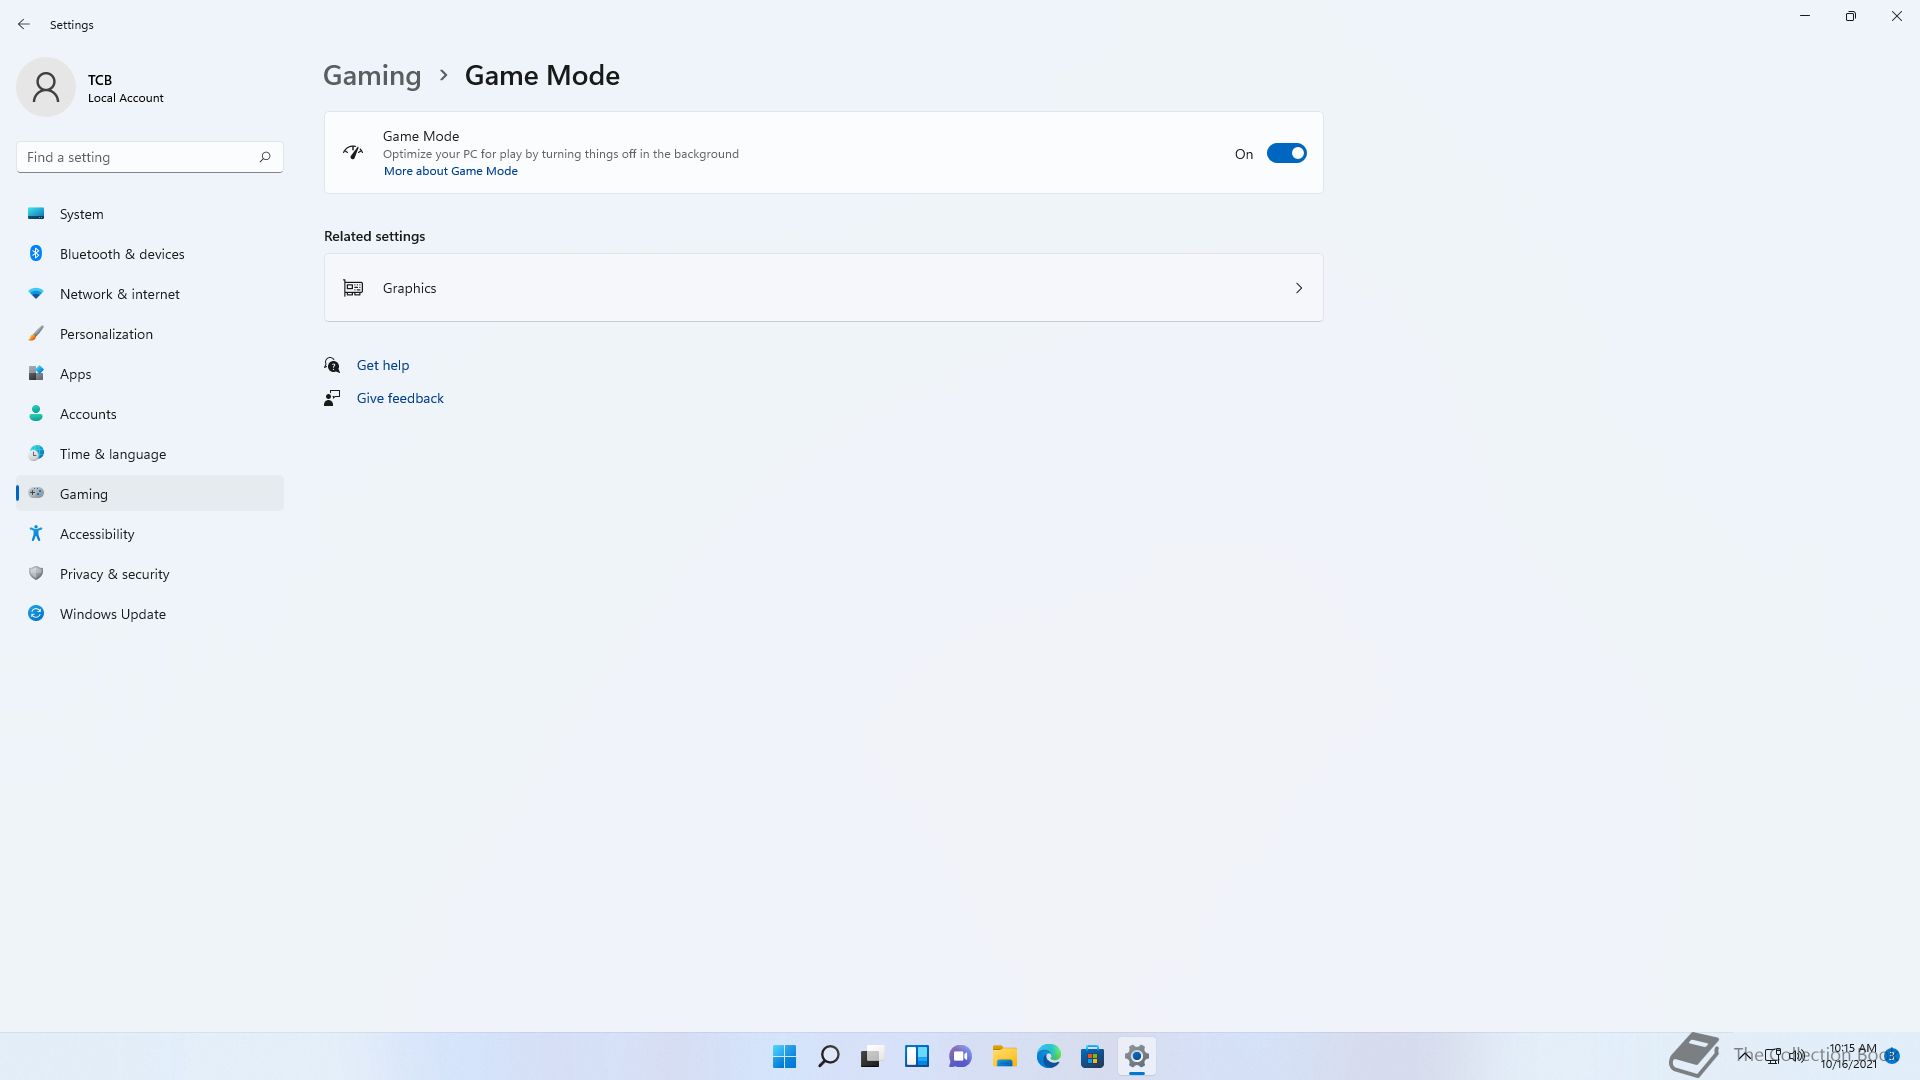The width and height of the screenshot is (1920, 1080).
Task: Close the Settings window
Action: [1897, 16]
